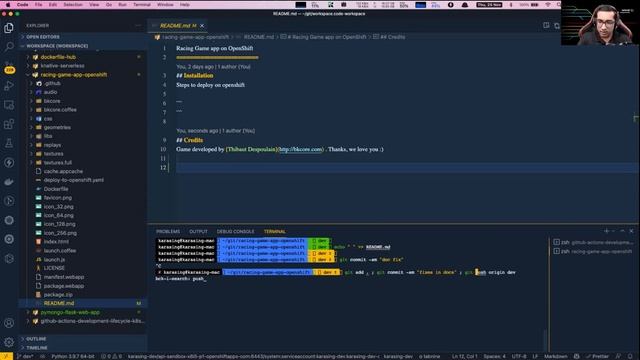
Task: Expand the knative-serverless folder
Action: pos(62,66)
